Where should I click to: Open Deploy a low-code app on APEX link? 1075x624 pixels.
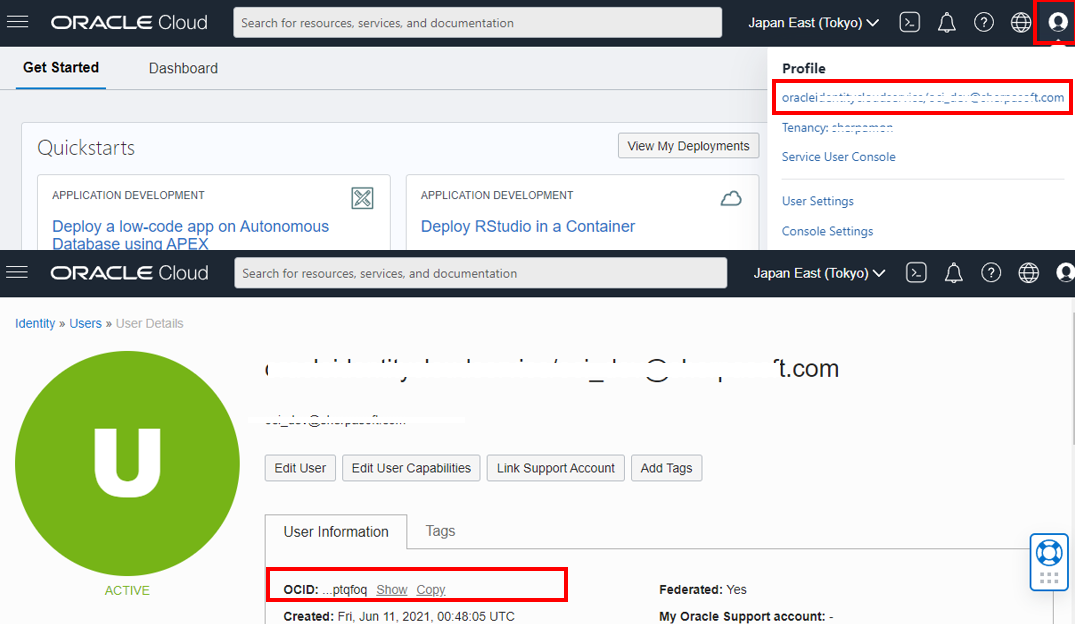coord(191,235)
